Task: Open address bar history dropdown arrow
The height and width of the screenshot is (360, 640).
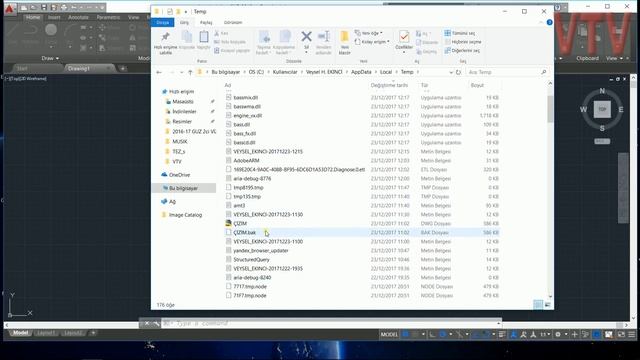Action: click(x=451, y=72)
